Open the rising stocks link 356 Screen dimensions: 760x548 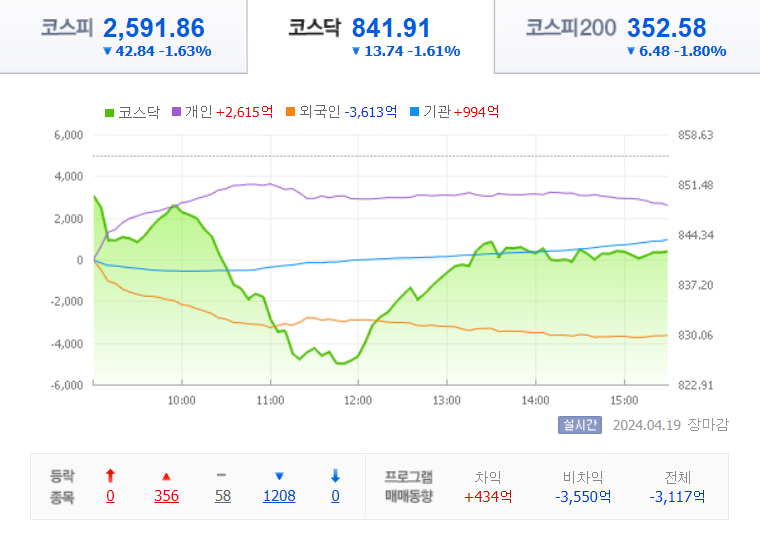pyautogui.click(x=166, y=496)
